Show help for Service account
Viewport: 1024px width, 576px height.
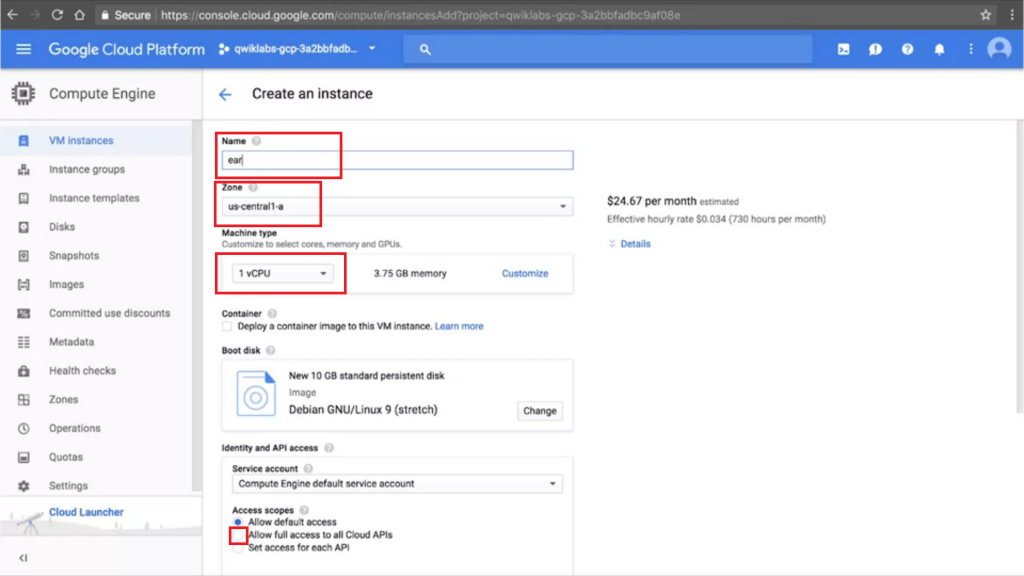tap(308, 469)
